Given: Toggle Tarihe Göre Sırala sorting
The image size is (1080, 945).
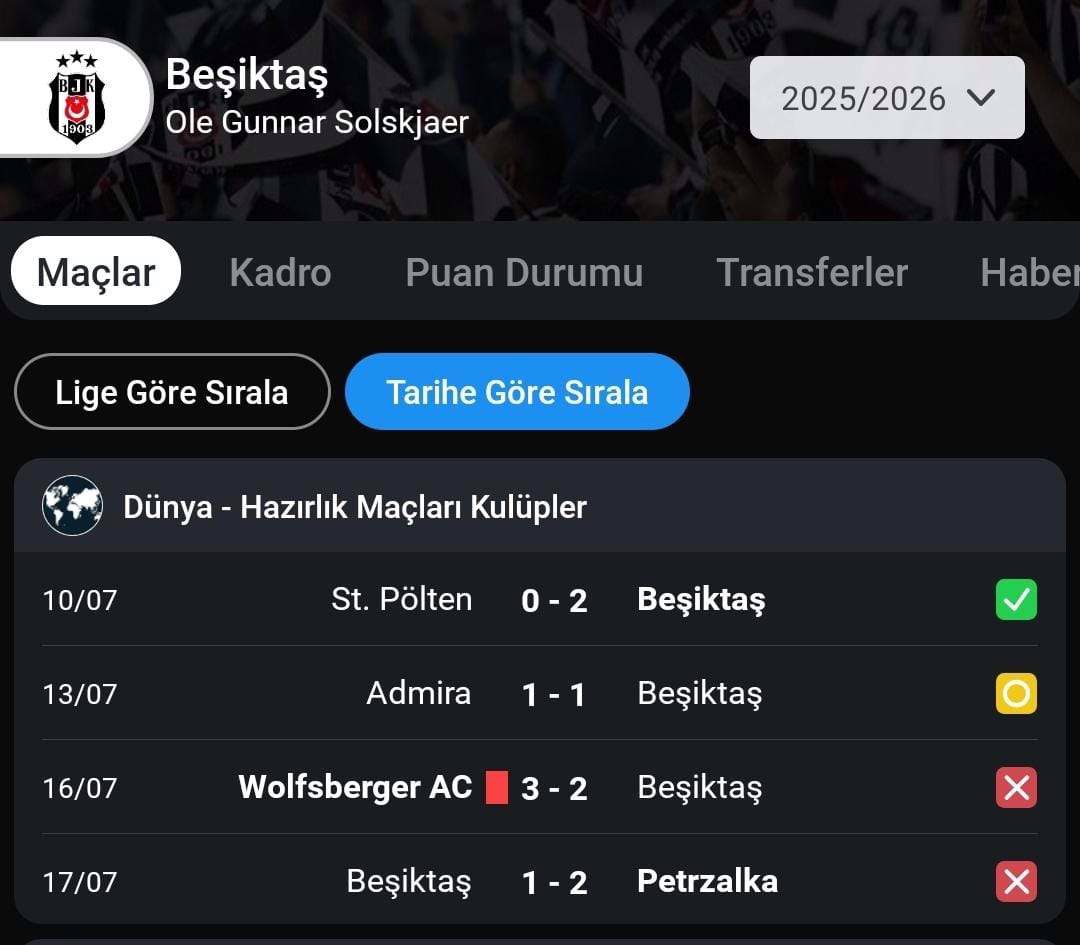Looking at the screenshot, I should tap(517, 392).
